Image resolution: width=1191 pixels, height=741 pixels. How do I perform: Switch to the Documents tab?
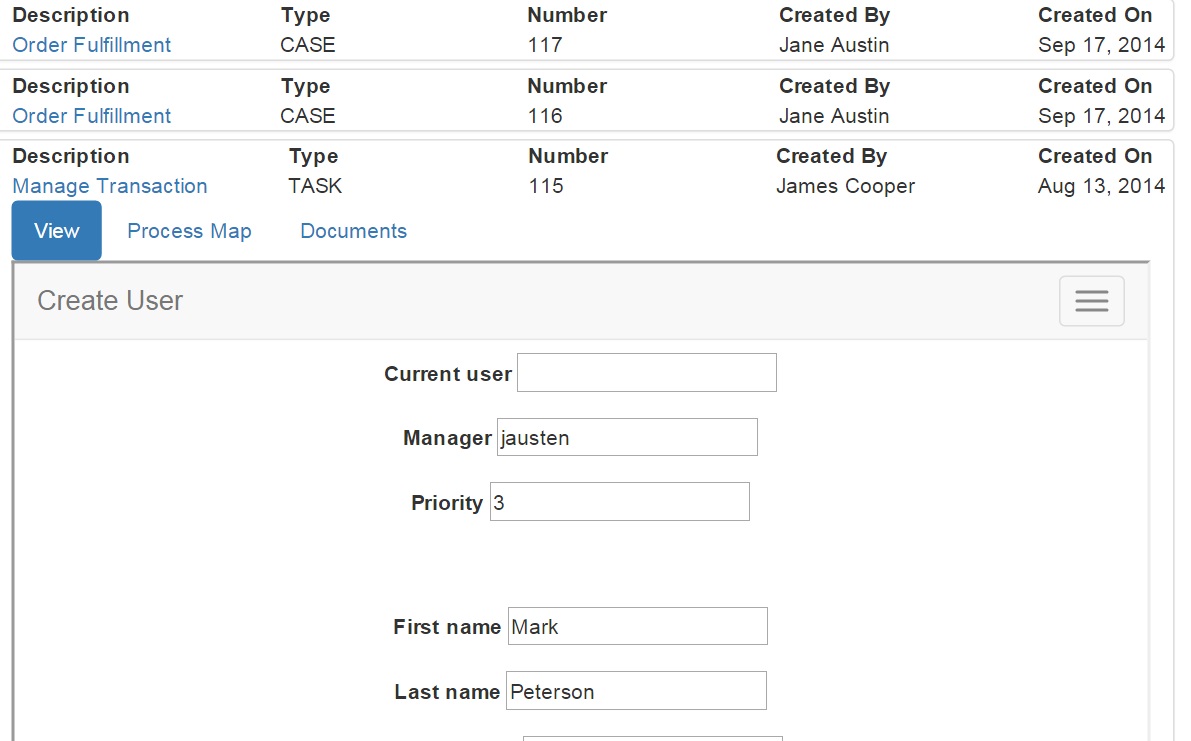tap(353, 231)
